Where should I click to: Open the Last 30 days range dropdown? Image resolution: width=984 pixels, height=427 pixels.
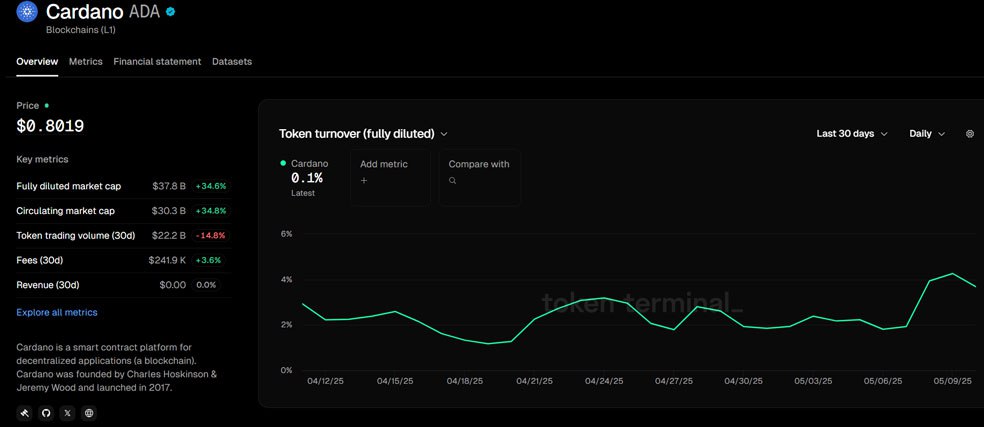point(851,134)
